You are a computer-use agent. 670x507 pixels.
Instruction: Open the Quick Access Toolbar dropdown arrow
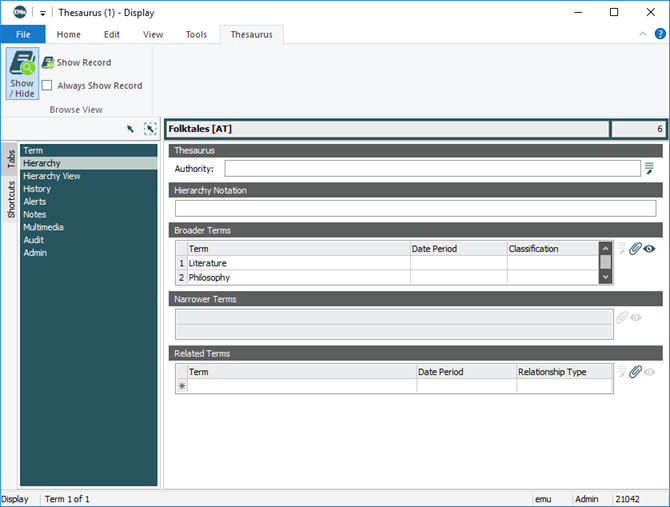coord(43,13)
